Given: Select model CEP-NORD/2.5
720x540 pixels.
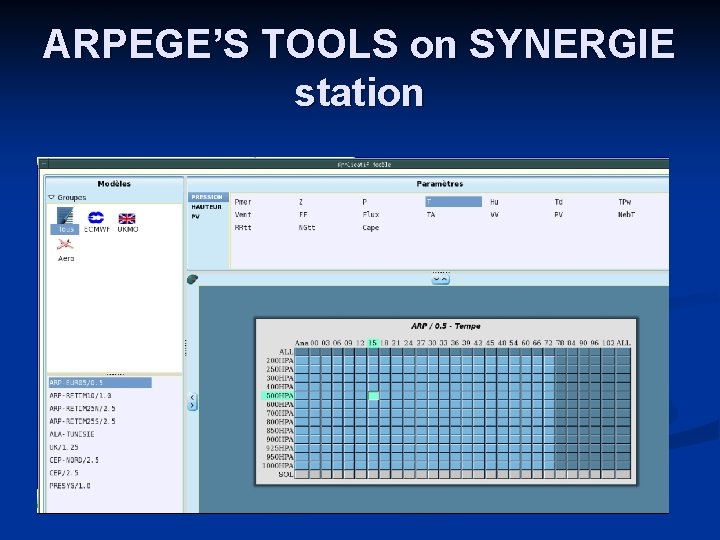Looking at the screenshot, I should coord(74,460).
